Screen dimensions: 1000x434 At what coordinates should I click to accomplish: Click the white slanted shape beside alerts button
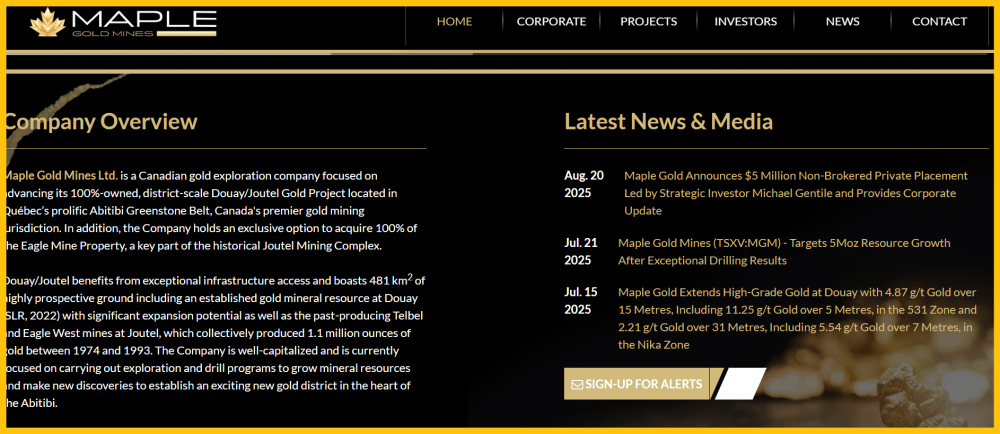[x=740, y=384]
